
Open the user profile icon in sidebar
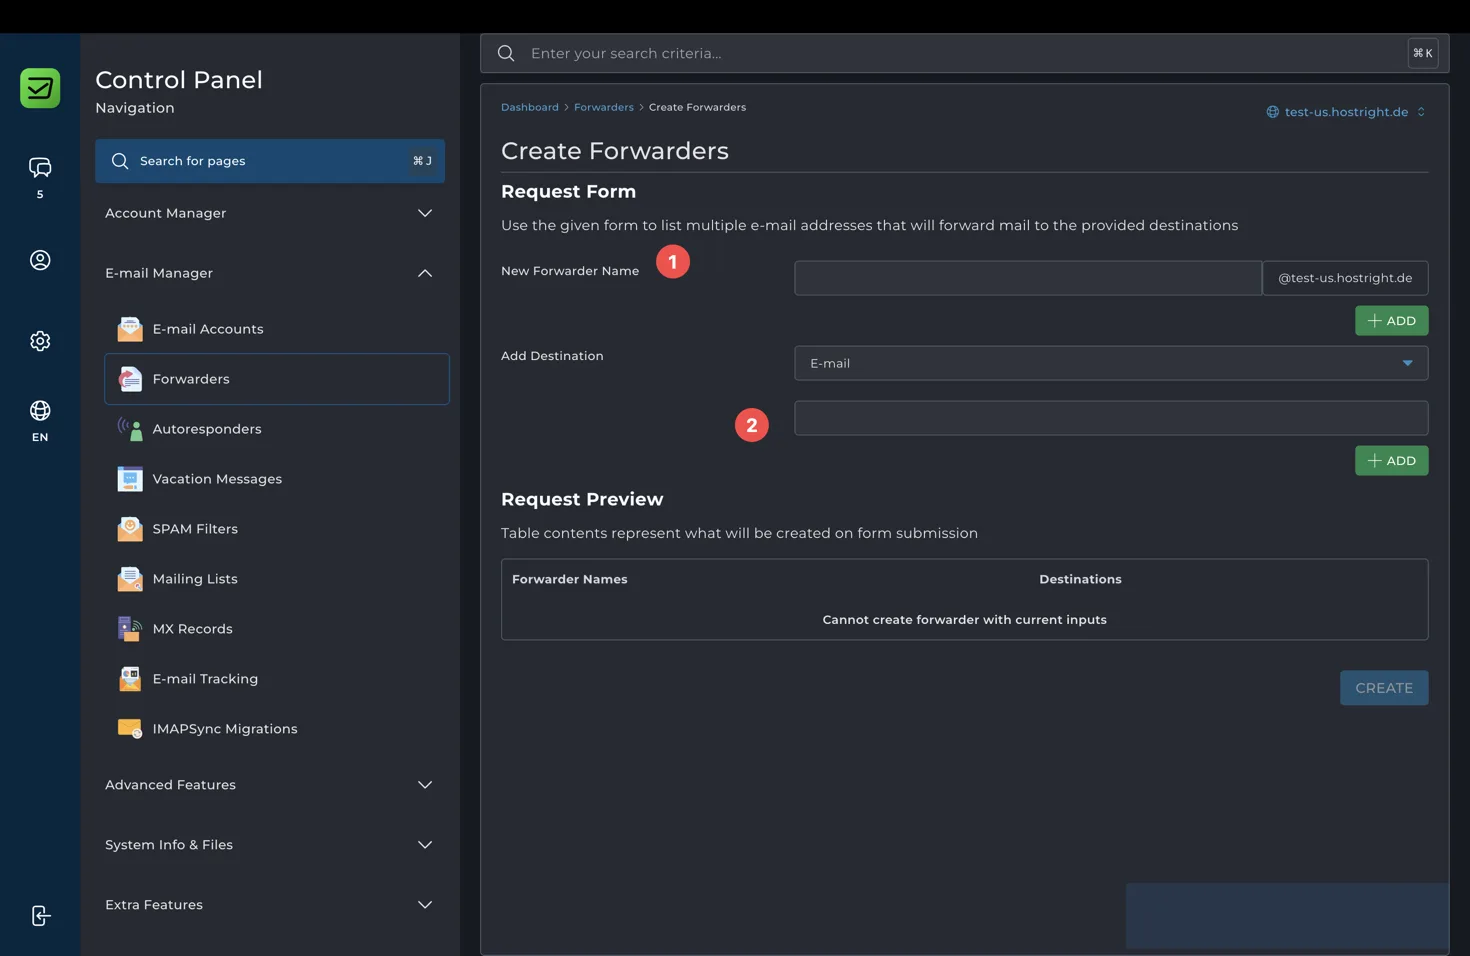pos(40,260)
